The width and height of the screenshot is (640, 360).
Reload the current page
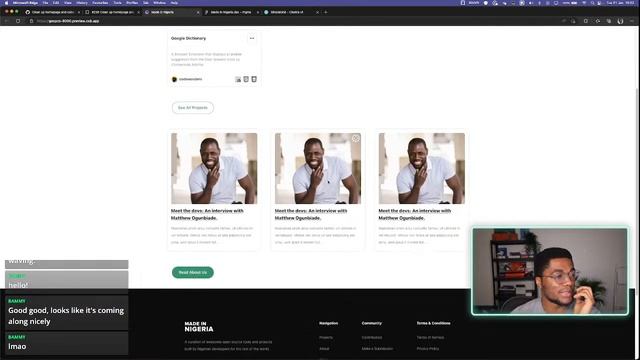click(x=18, y=21)
